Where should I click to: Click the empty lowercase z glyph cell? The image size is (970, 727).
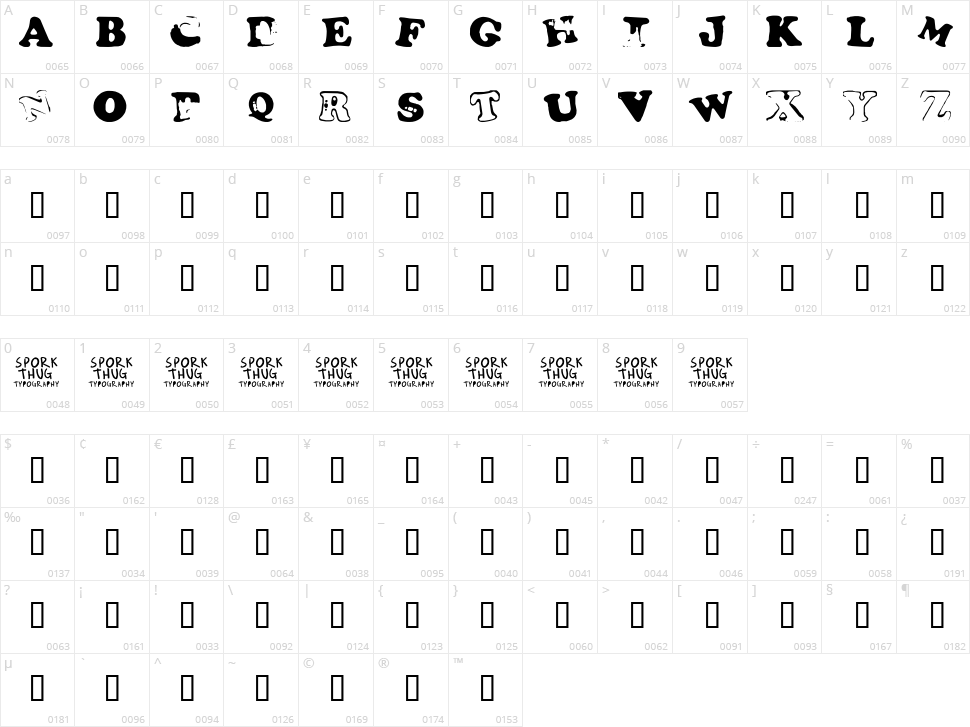pos(935,277)
